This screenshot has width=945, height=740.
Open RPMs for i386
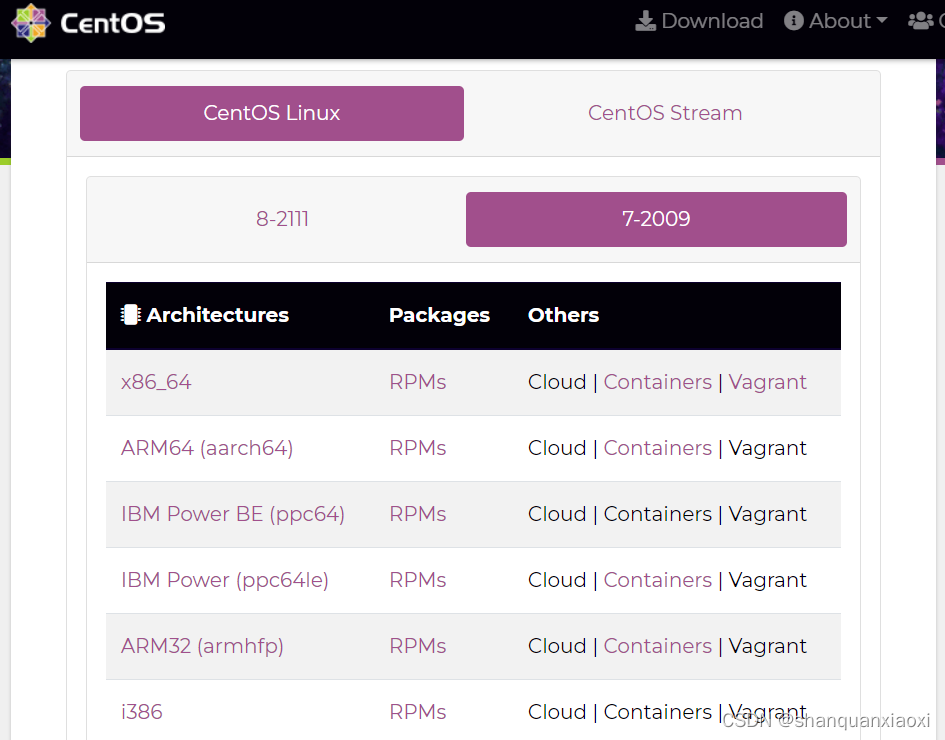418,712
